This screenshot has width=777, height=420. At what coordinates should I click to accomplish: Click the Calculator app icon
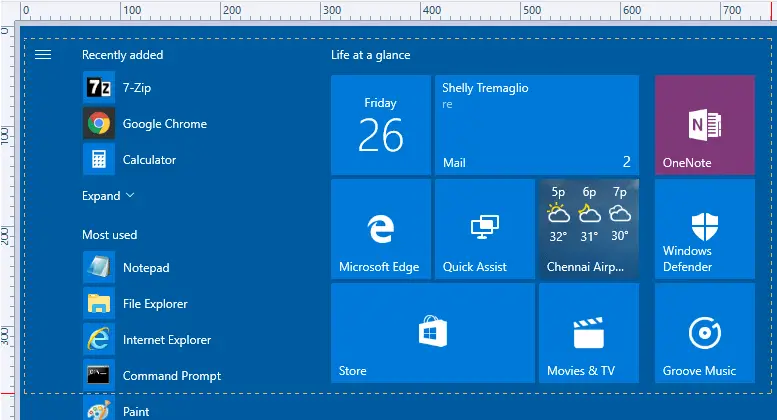(x=99, y=159)
